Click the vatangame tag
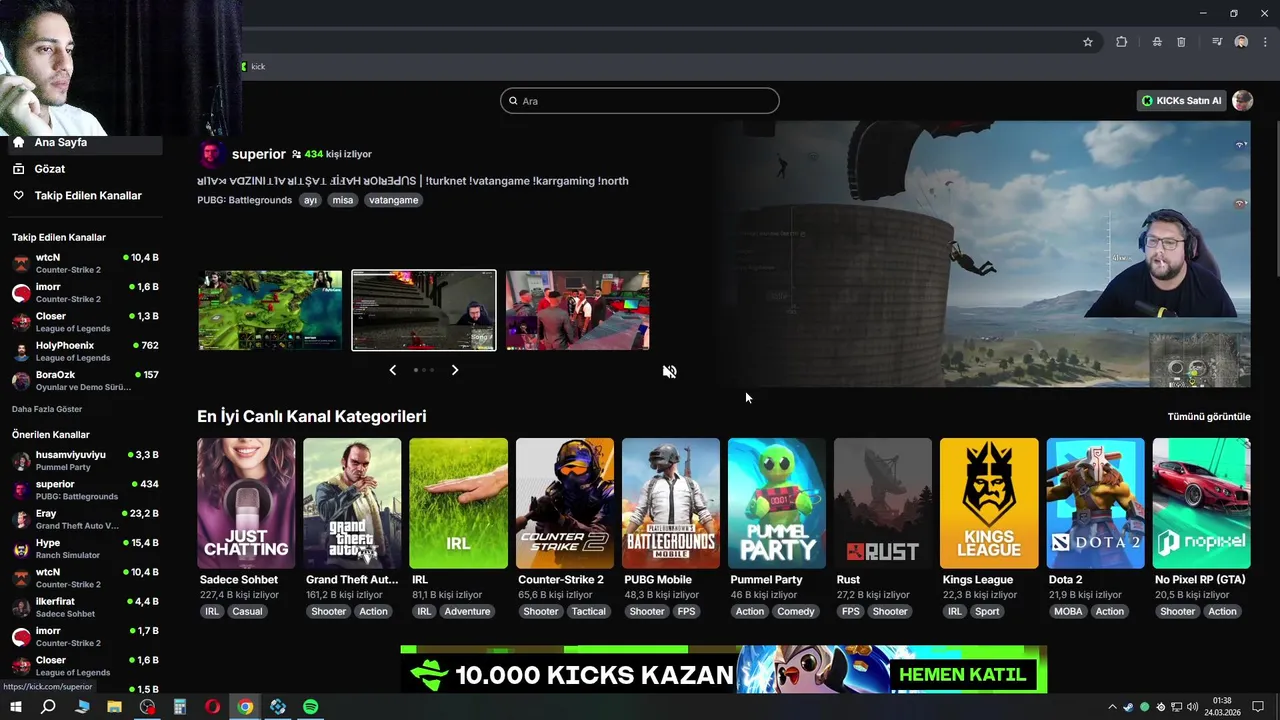1280x720 pixels. tap(393, 200)
